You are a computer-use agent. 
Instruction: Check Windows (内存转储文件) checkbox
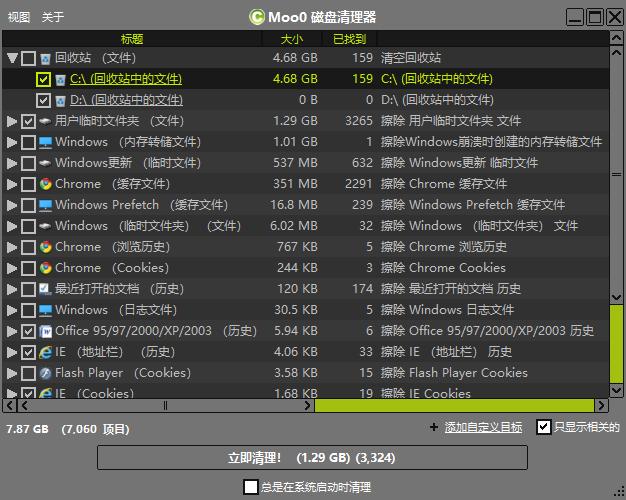[28, 142]
